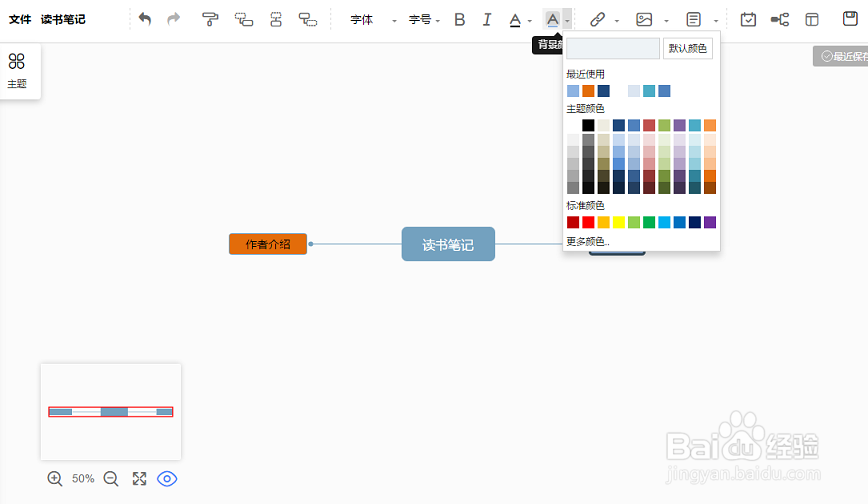Choose the standard orange-yellow swatch

[x=603, y=222]
